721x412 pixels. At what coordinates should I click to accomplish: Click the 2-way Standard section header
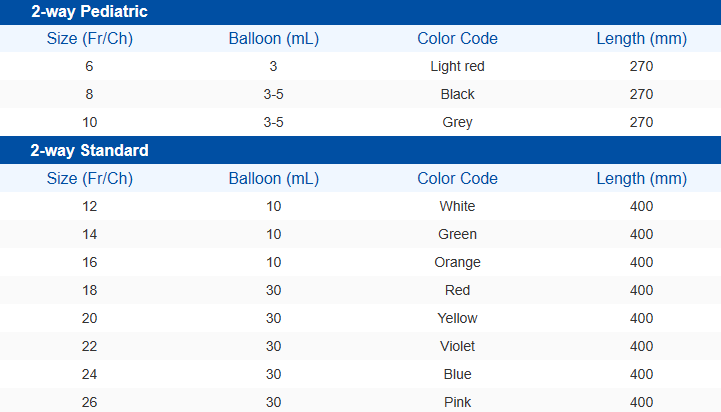point(90,151)
